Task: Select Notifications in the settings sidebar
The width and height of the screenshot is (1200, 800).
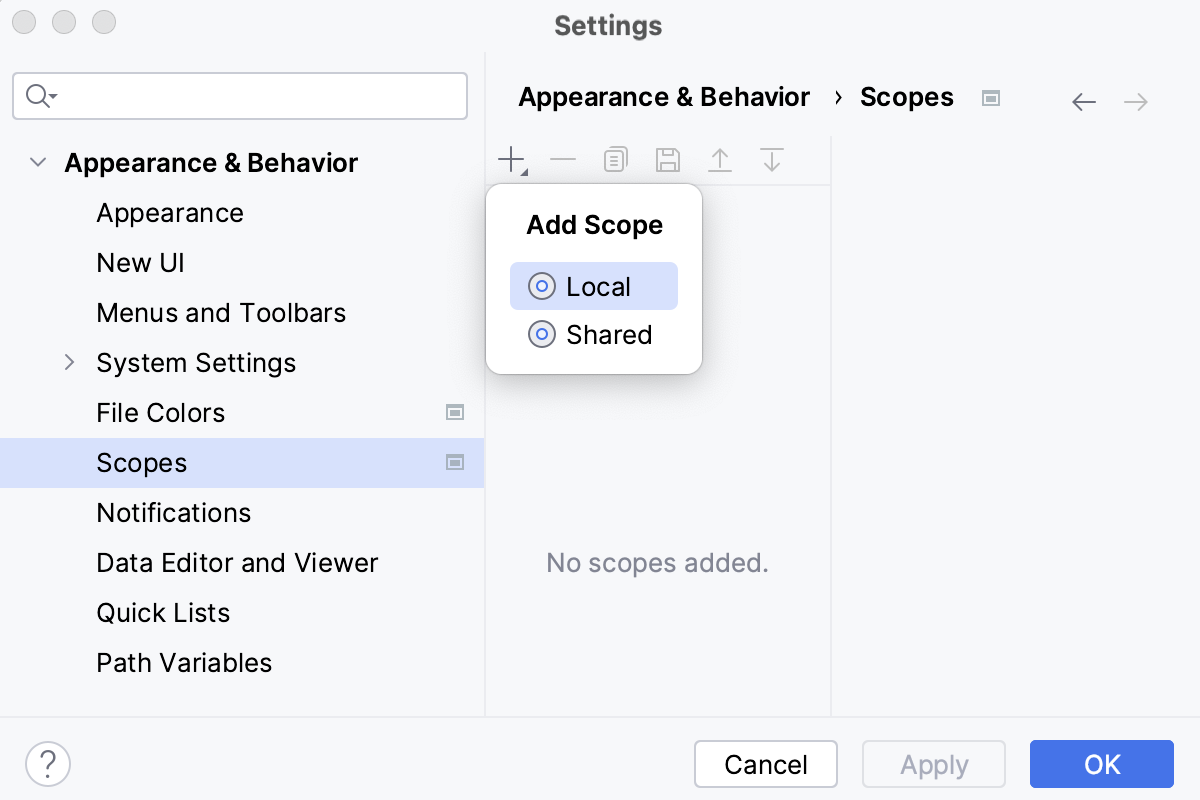Action: (x=173, y=512)
